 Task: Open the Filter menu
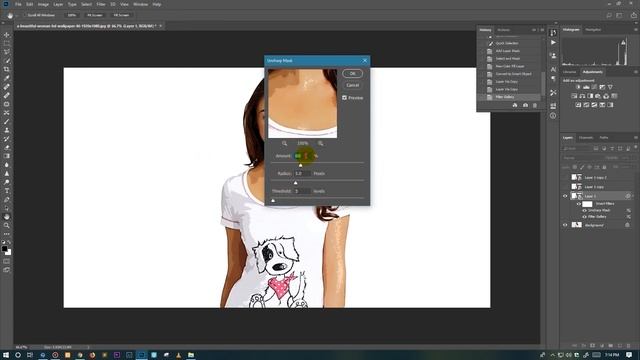101,4
